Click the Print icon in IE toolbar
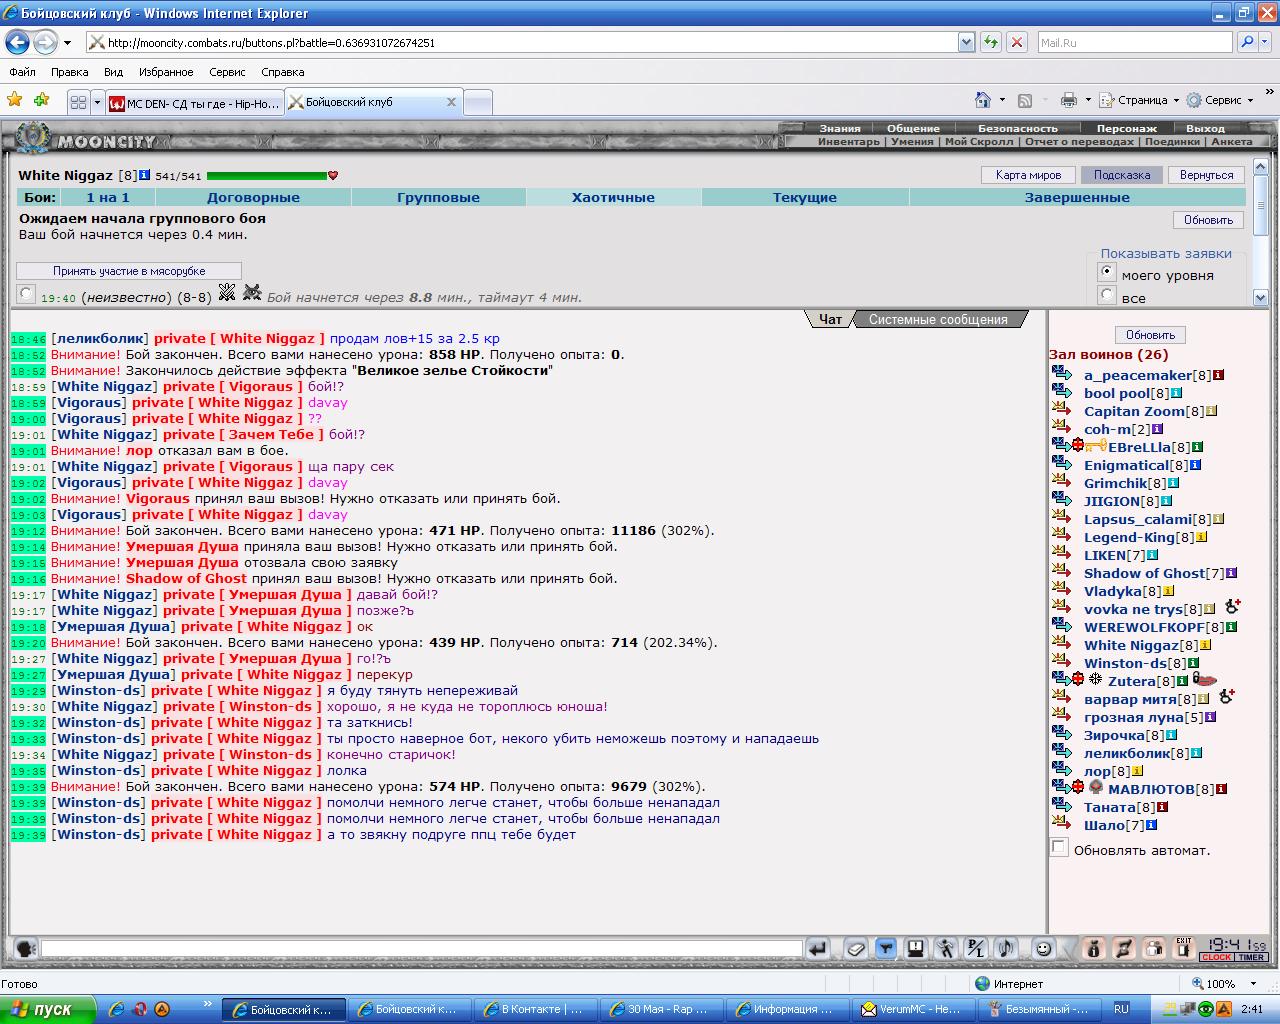 (x=1068, y=100)
